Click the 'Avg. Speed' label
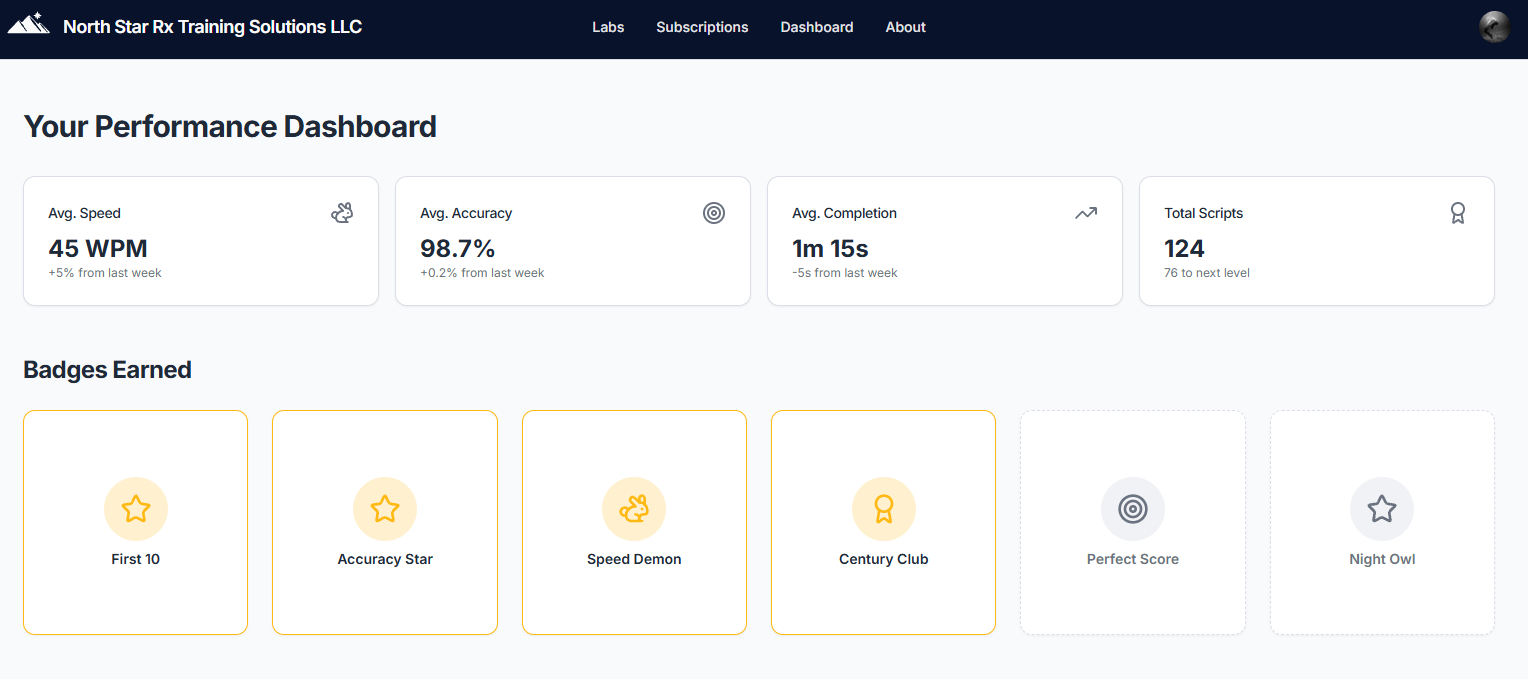Screen dimensions: 1528x679 [x=85, y=213]
